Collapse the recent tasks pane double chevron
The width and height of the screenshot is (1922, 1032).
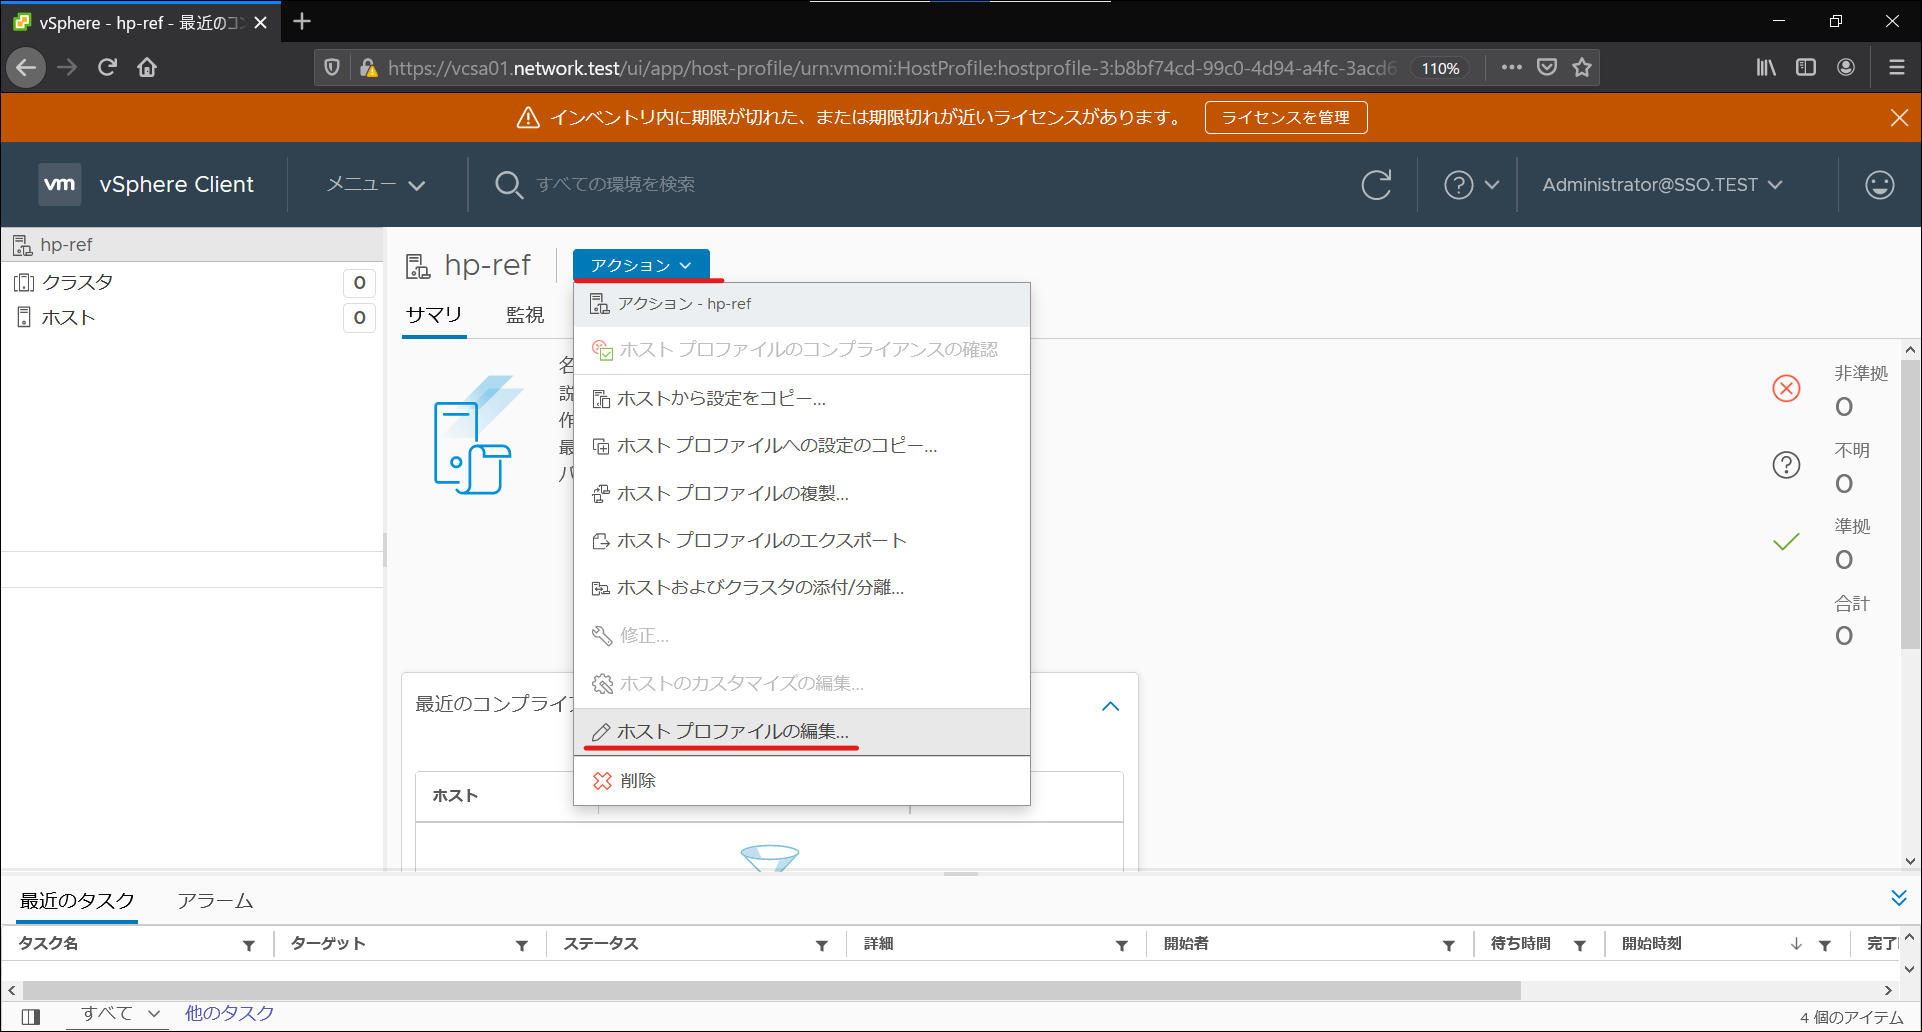point(1899,898)
